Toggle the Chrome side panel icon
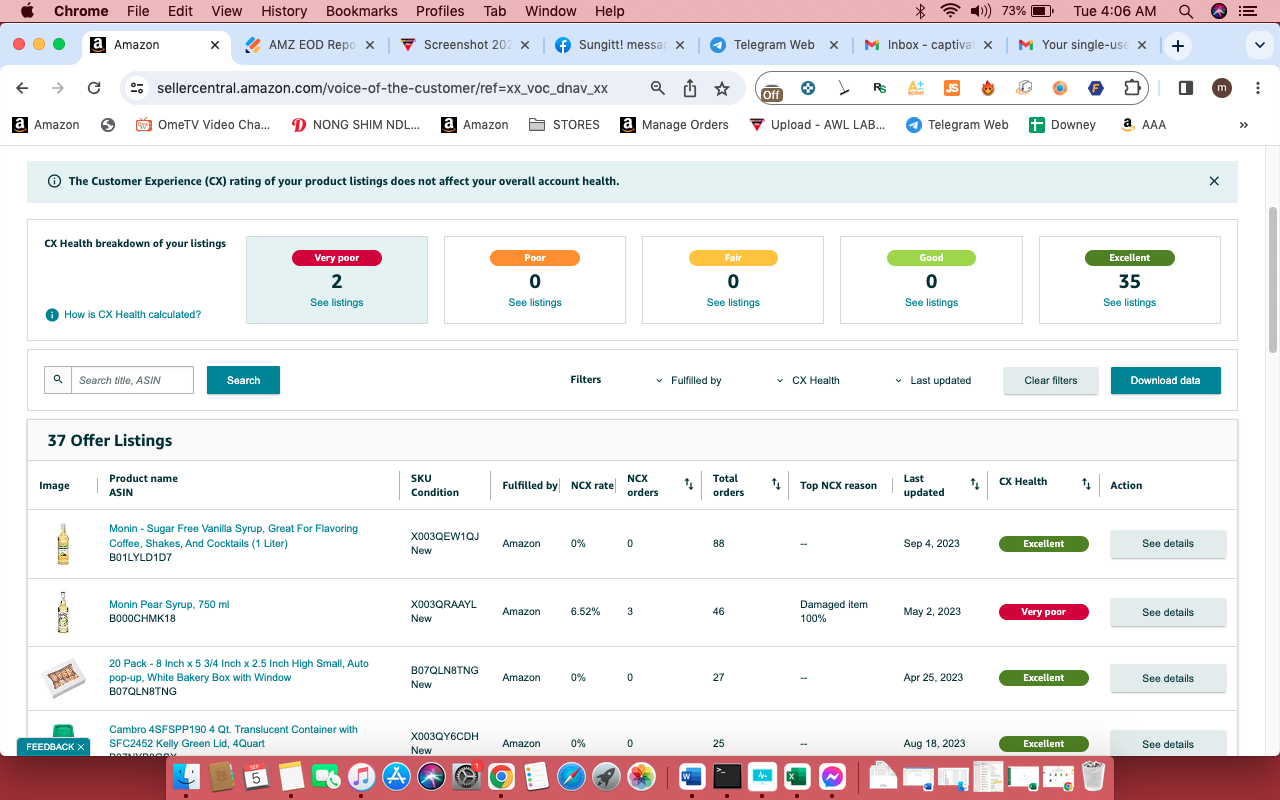The width and height of the screenshot is (1280, 800). click(1186, 88)
